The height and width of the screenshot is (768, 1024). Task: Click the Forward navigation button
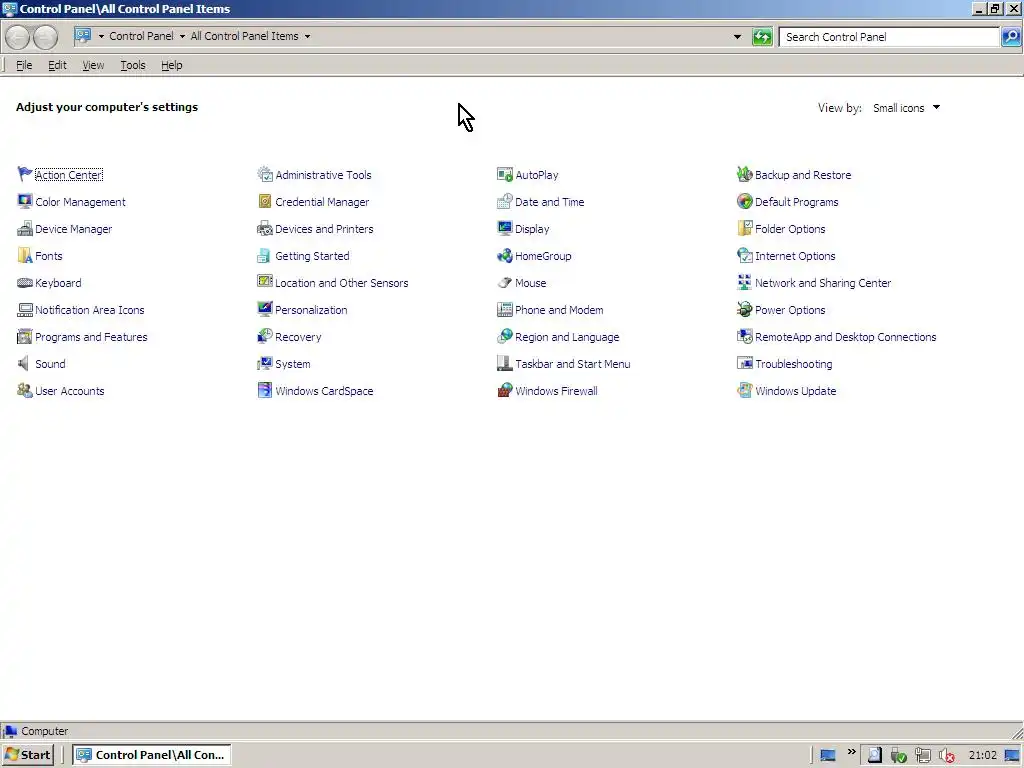(45, 37)
